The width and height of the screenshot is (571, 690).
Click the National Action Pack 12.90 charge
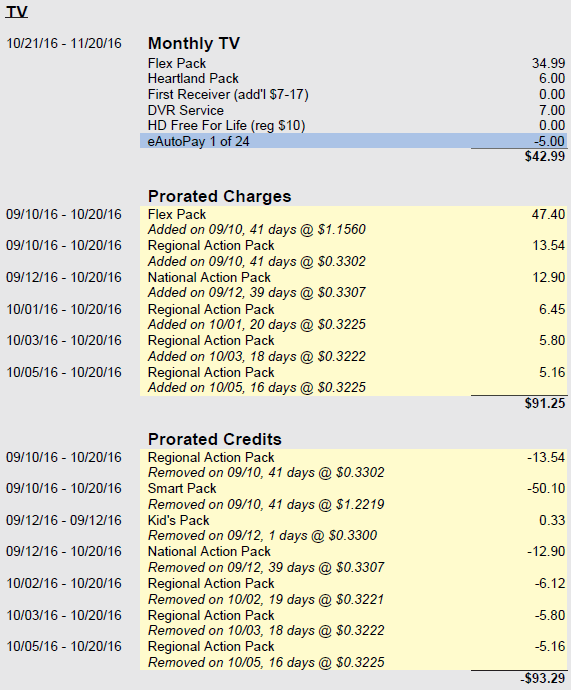(354, 285)
